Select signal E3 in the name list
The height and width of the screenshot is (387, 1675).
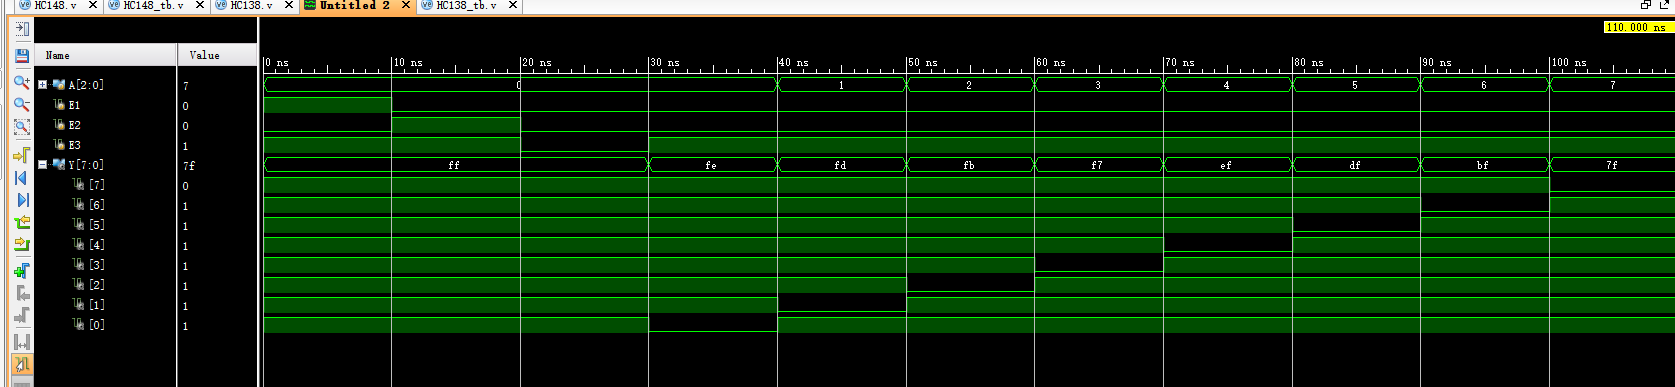(74, 145)
